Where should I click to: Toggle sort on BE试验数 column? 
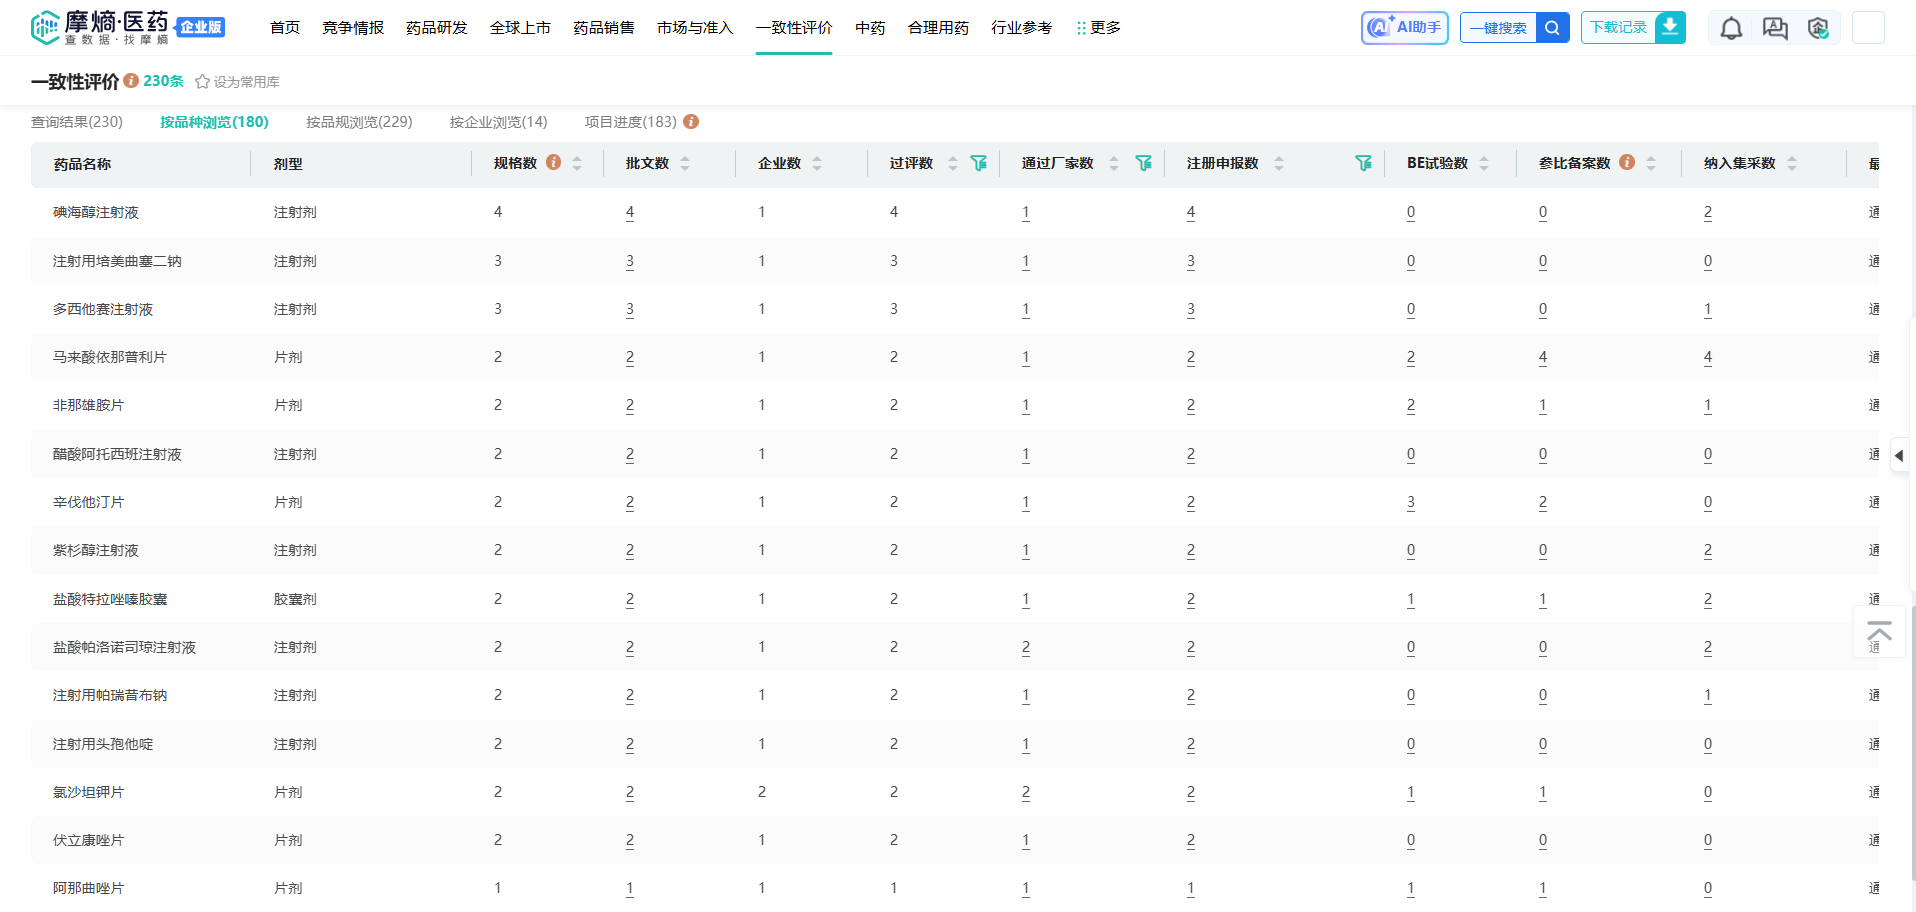[1484, 163]
